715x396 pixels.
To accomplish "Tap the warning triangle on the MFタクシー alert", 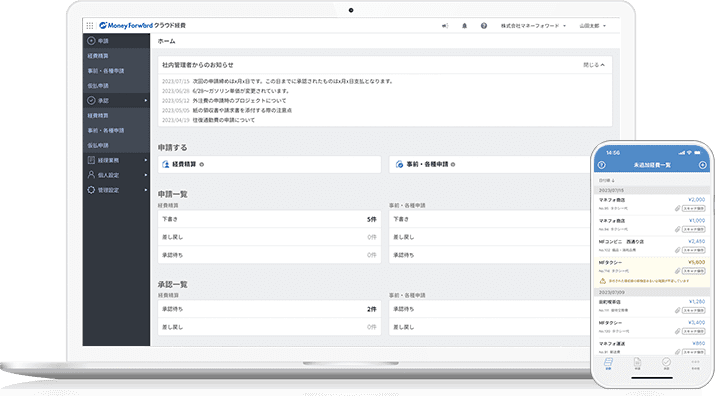I will click(602, 281).
